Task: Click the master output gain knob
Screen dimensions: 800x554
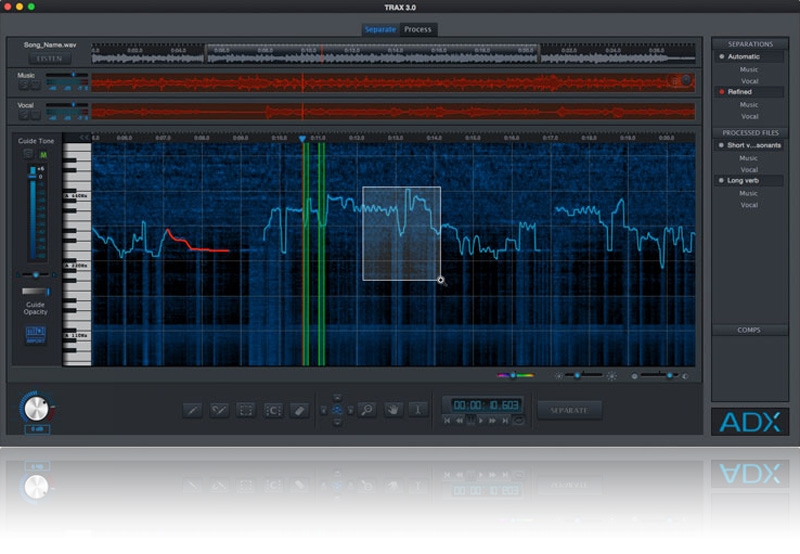Action: (x=36, y=408)
